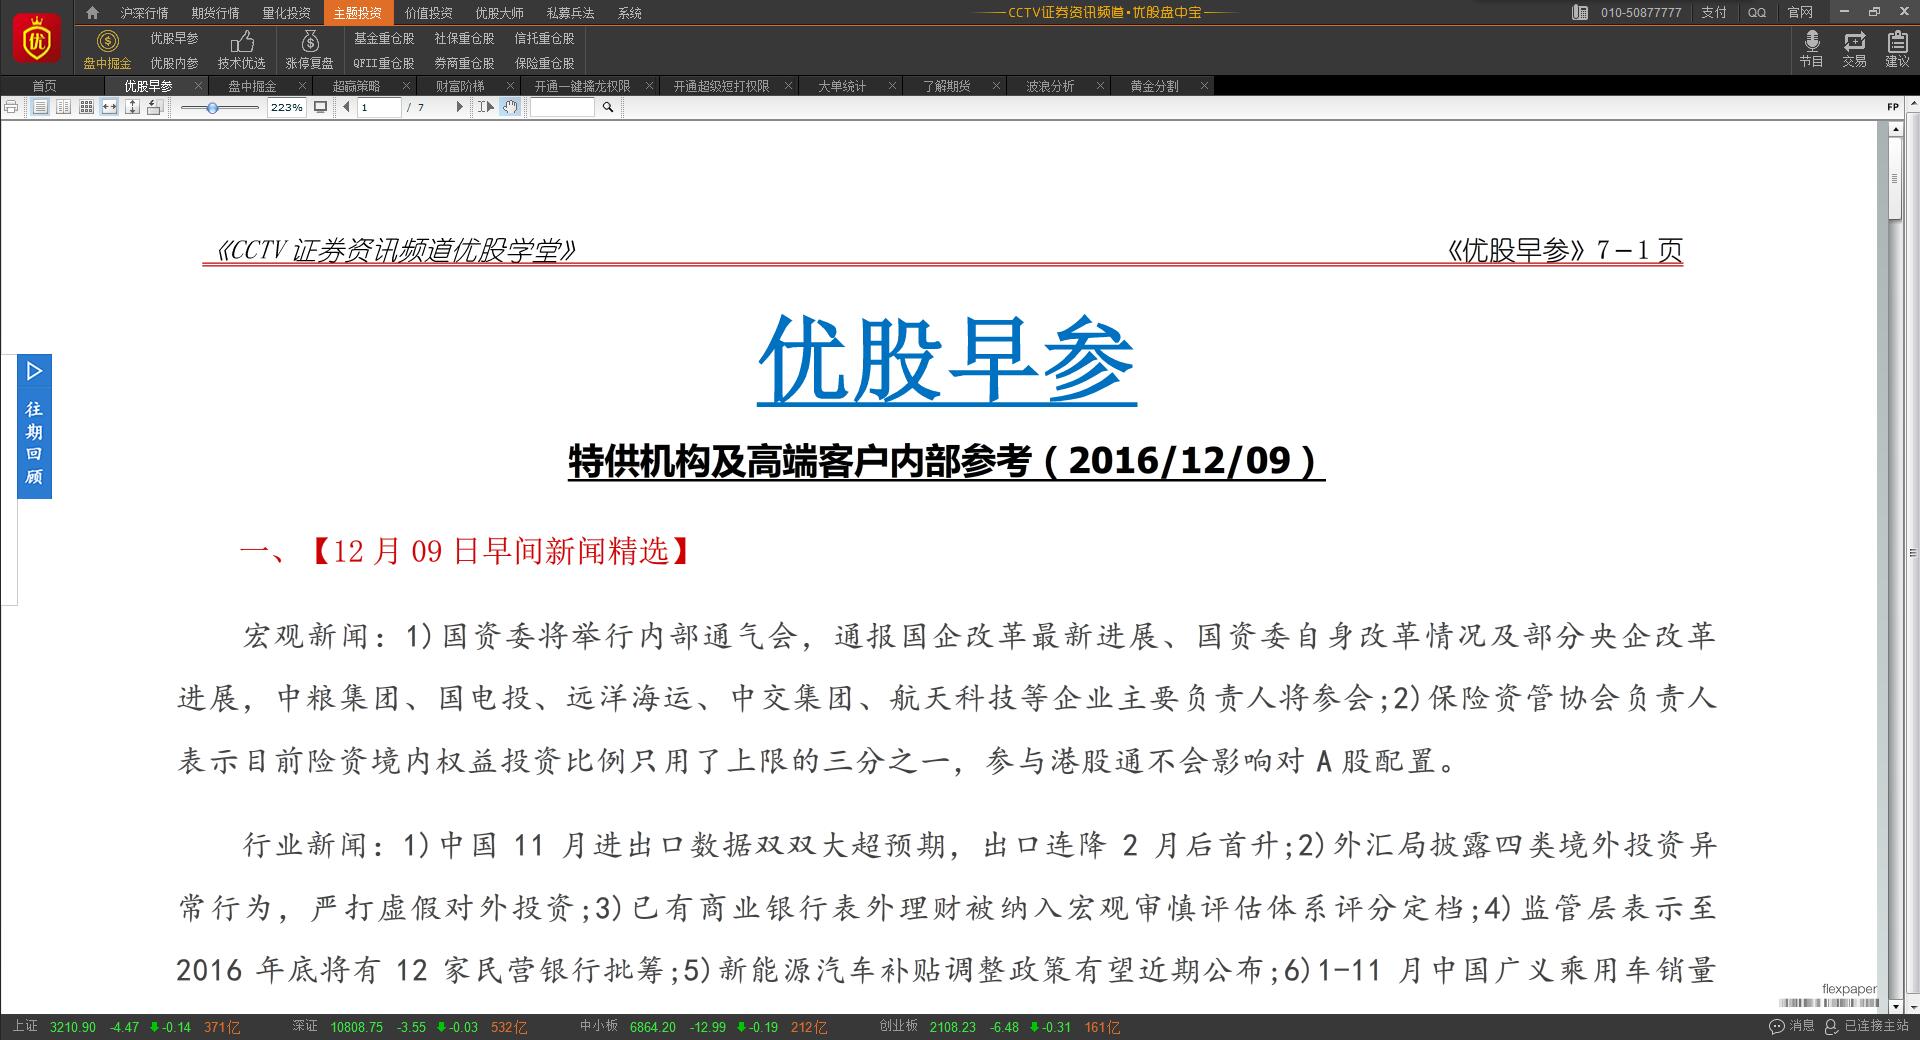Select the hand pan tool
1920x1040 pixels.
coord(510,107)
